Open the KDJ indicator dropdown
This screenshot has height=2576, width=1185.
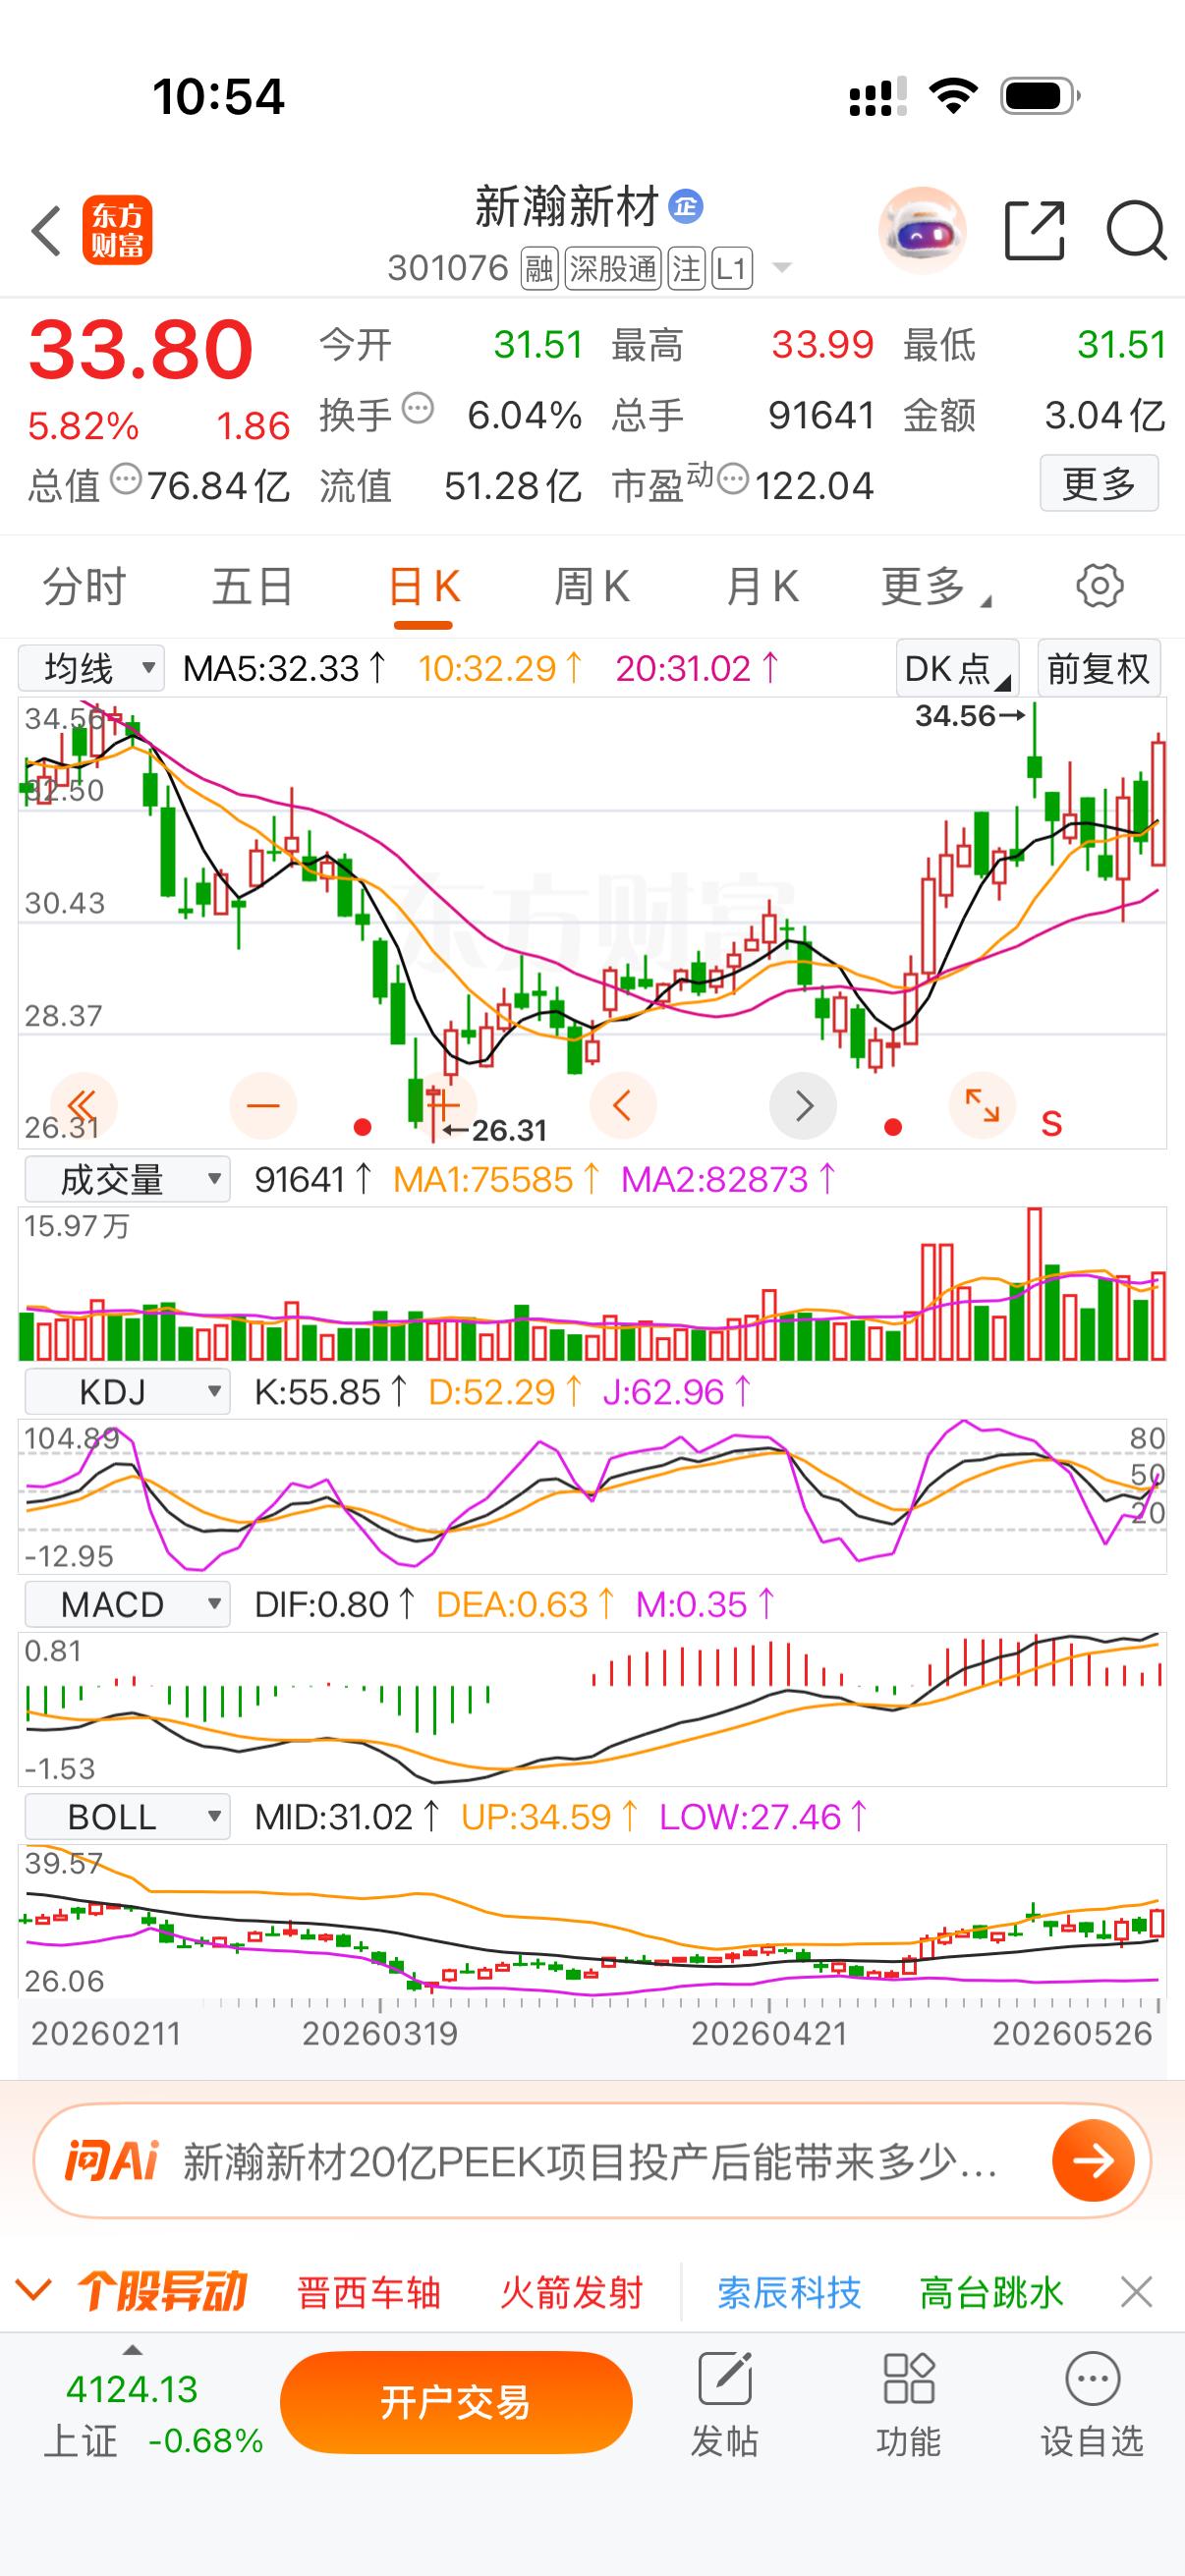(x=127, y=1392)
